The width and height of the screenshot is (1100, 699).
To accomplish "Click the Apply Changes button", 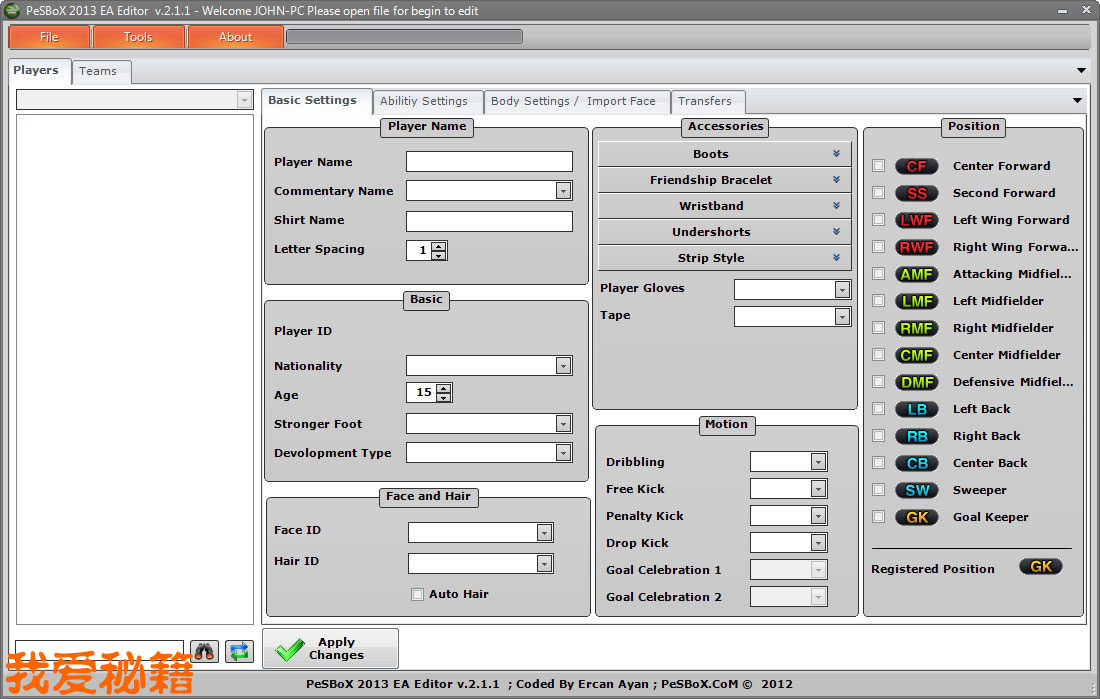I will pyautogui.click(x=331, y=649).
